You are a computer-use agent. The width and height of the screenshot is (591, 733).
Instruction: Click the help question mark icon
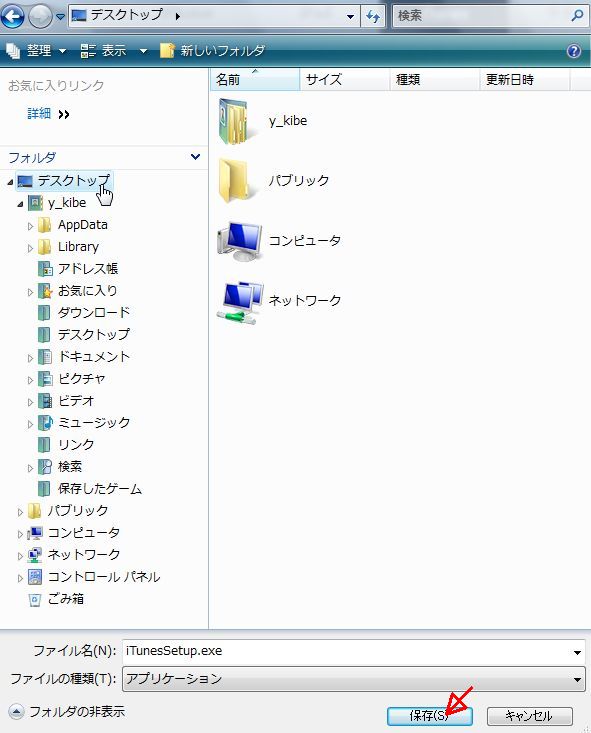click(574, 50)
